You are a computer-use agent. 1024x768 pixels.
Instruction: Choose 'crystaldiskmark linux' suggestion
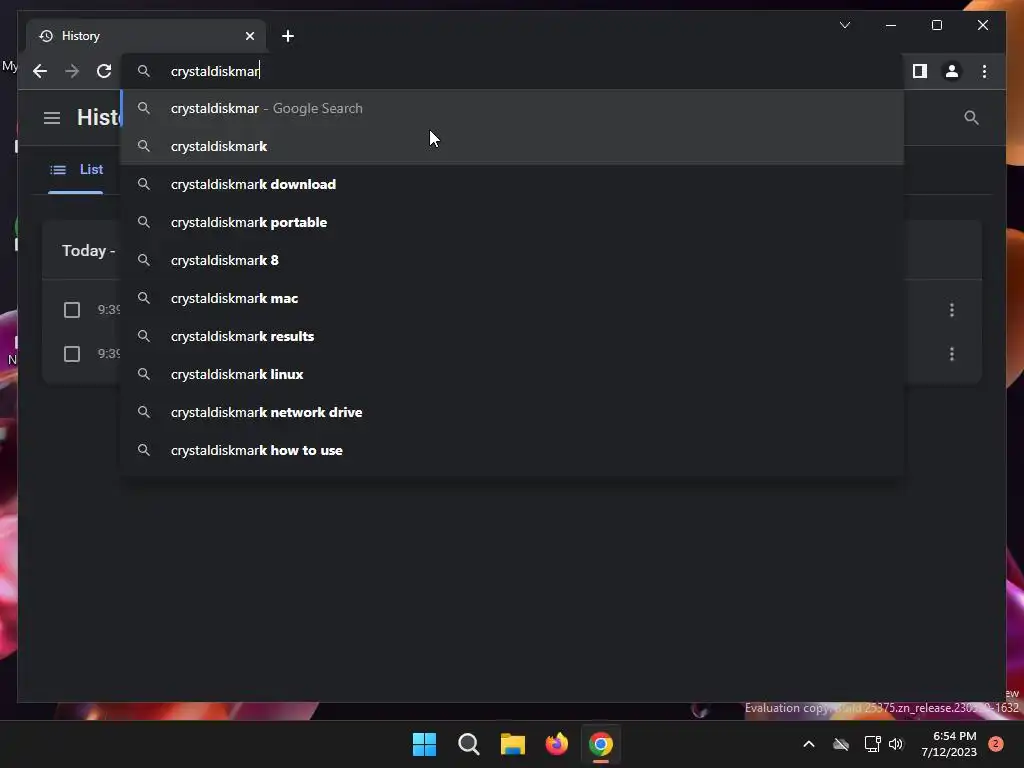513,374
